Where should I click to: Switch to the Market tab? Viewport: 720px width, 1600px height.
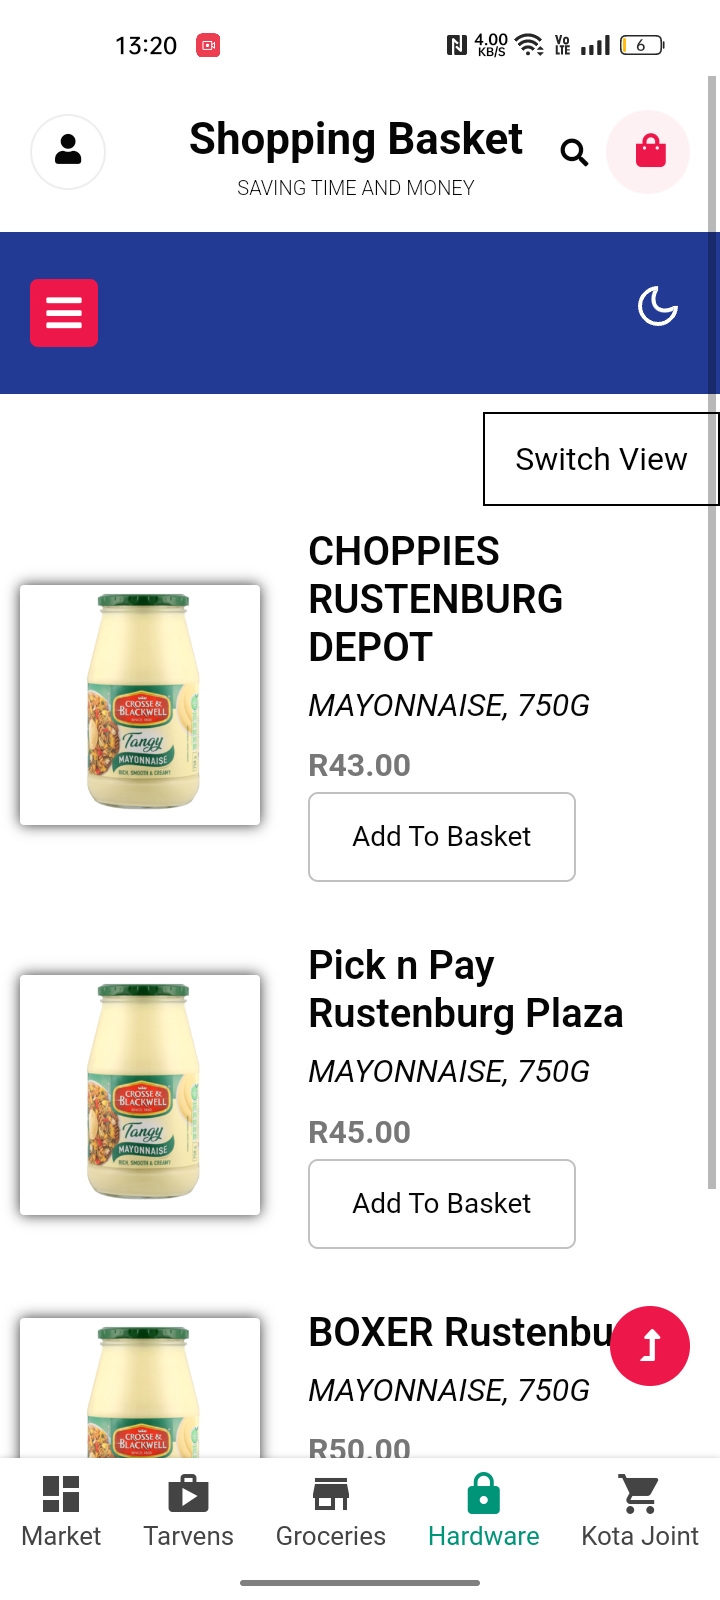[61, 1510]
